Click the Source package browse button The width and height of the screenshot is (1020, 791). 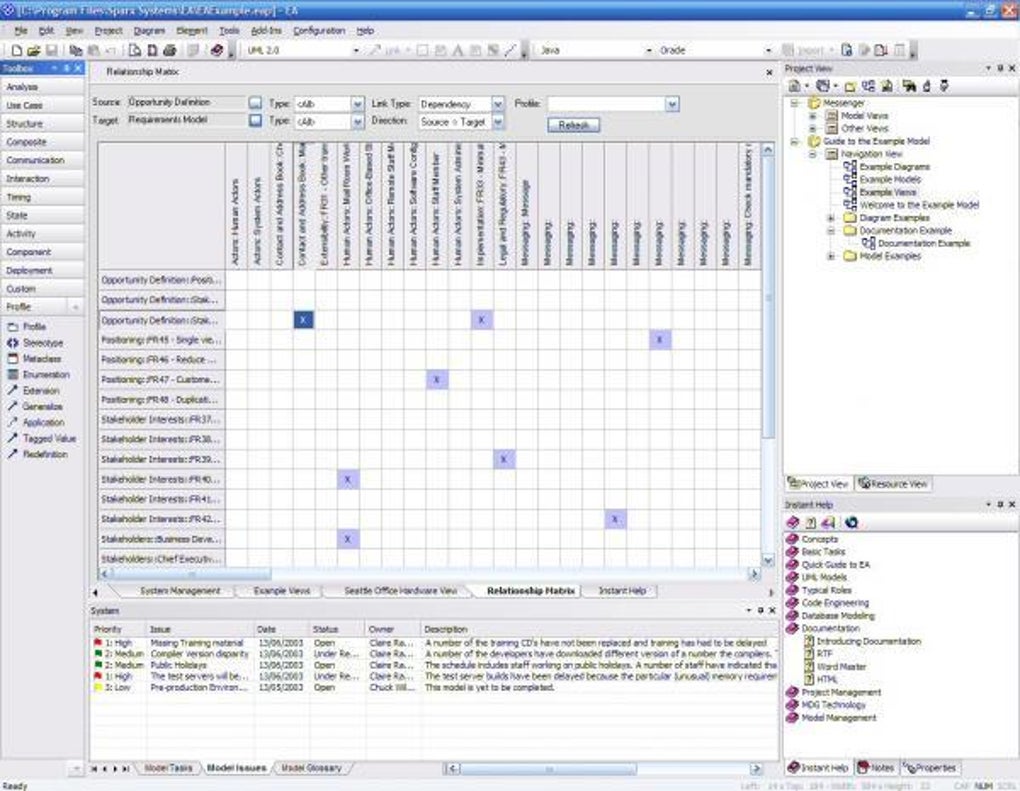[255, 103]
